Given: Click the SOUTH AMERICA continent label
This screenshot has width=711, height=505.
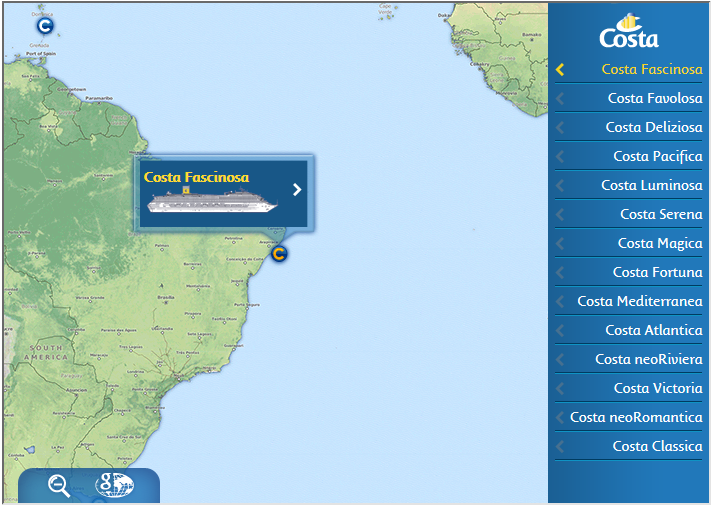Looking at the screenshot, I should point(46,353).
